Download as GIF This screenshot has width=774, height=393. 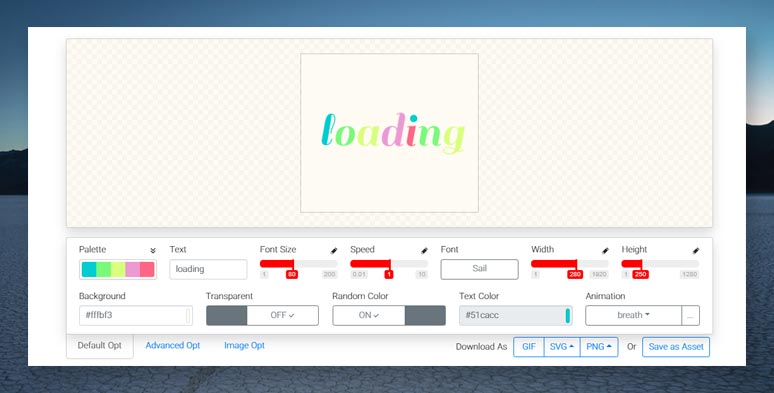529,347
